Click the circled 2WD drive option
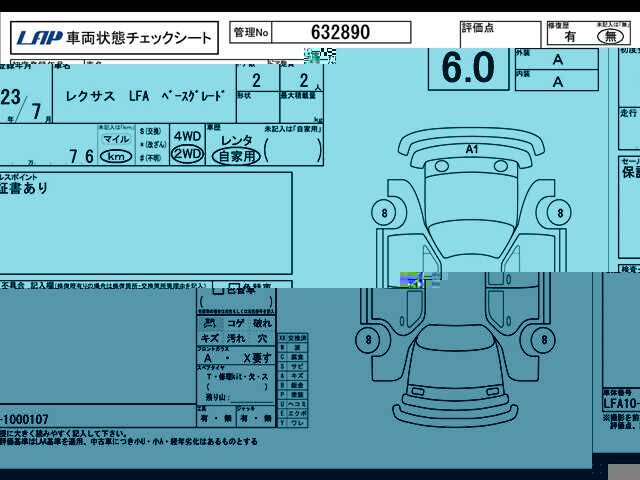 [x=187, y=154]
